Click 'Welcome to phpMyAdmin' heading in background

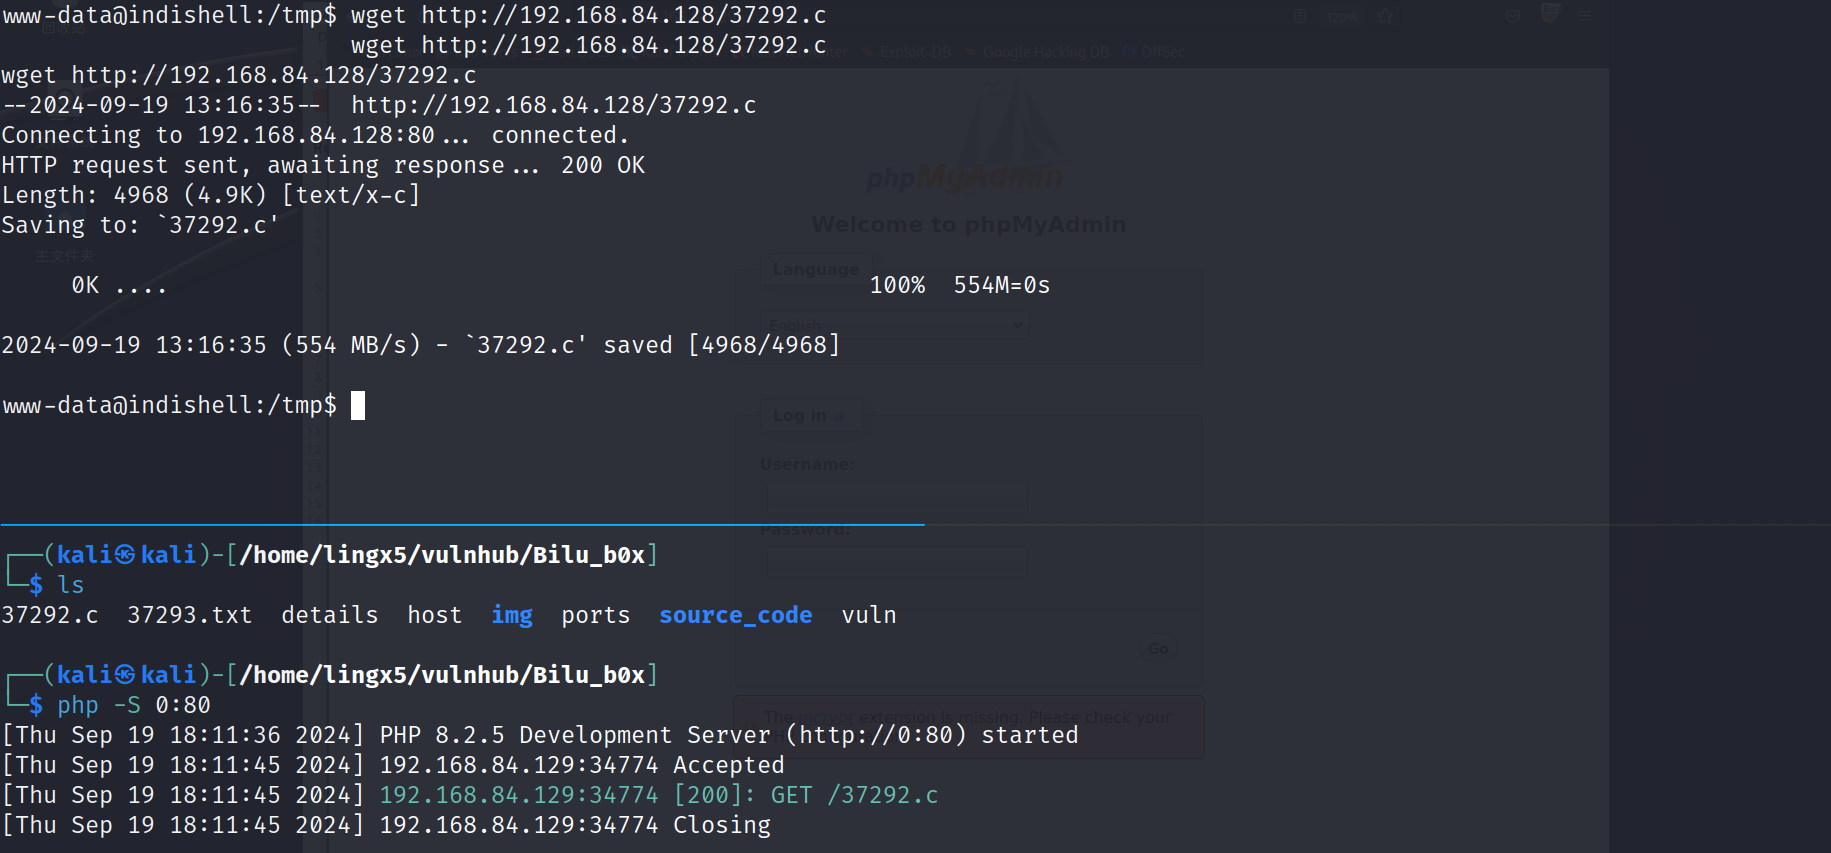pos(968,224)
